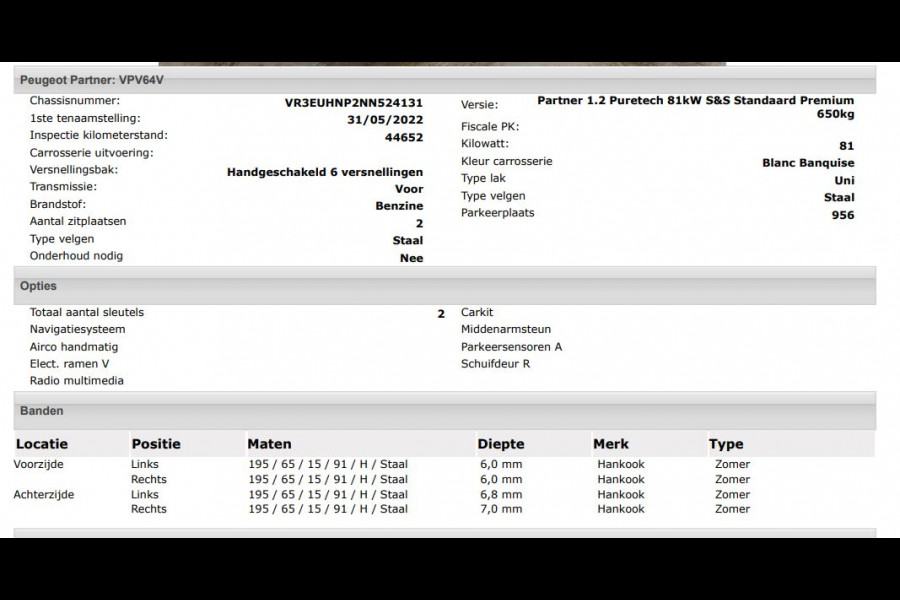Select the 1ste tenaamstelling date 31/05/2022
This screenshot has height=600, width=900.
383,117
